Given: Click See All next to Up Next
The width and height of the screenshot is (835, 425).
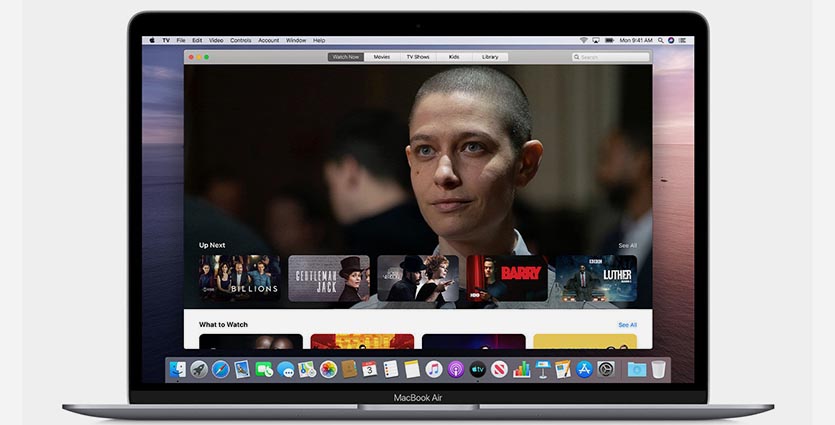Looking at the screenshot, I should (x=627, y=245).
